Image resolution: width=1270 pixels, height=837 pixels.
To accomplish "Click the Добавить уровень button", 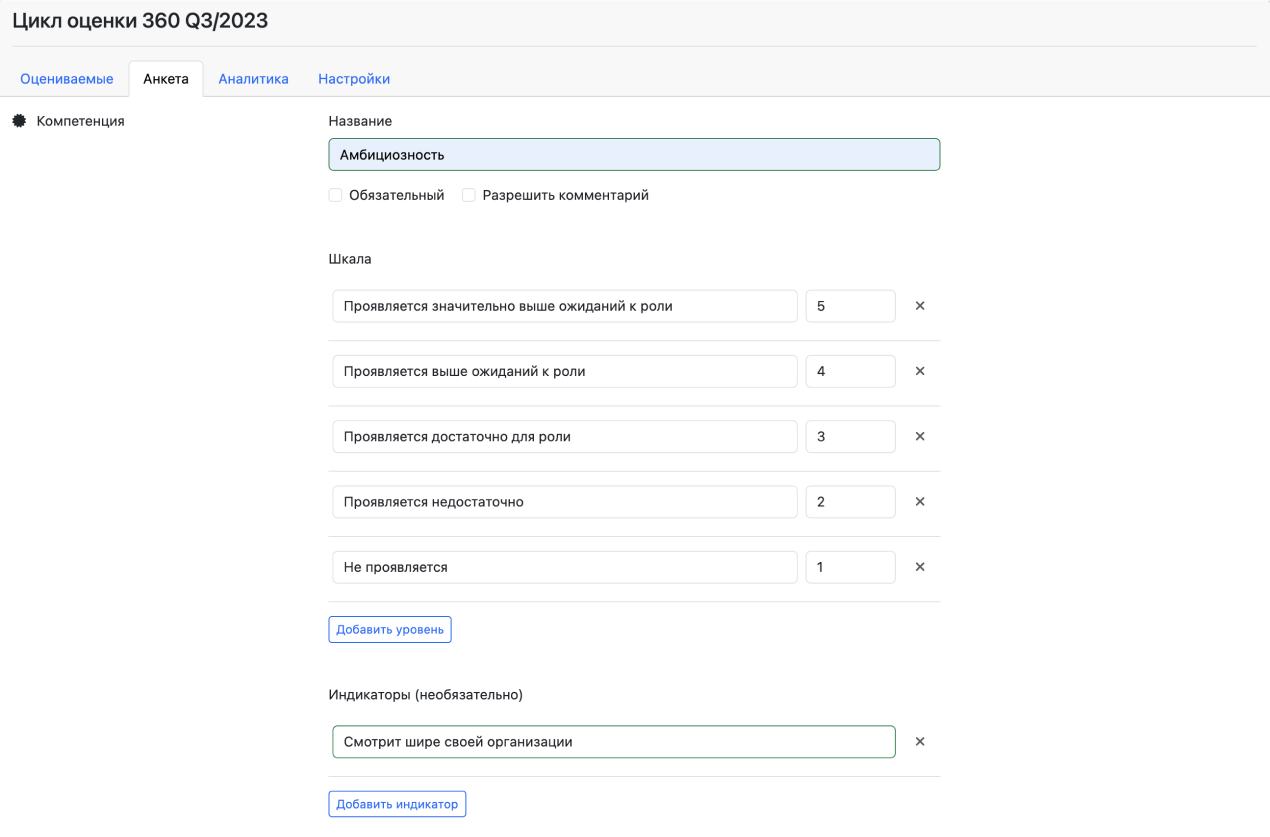I will click(390, 629).
